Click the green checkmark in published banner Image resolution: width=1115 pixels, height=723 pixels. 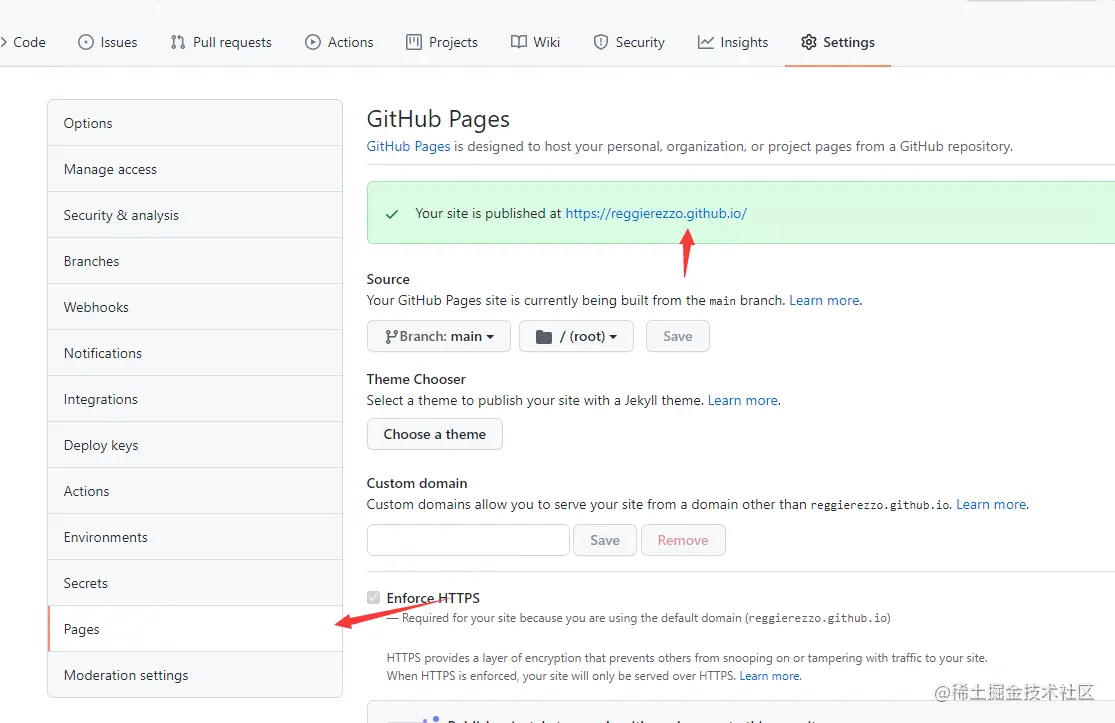coord(392,213)
